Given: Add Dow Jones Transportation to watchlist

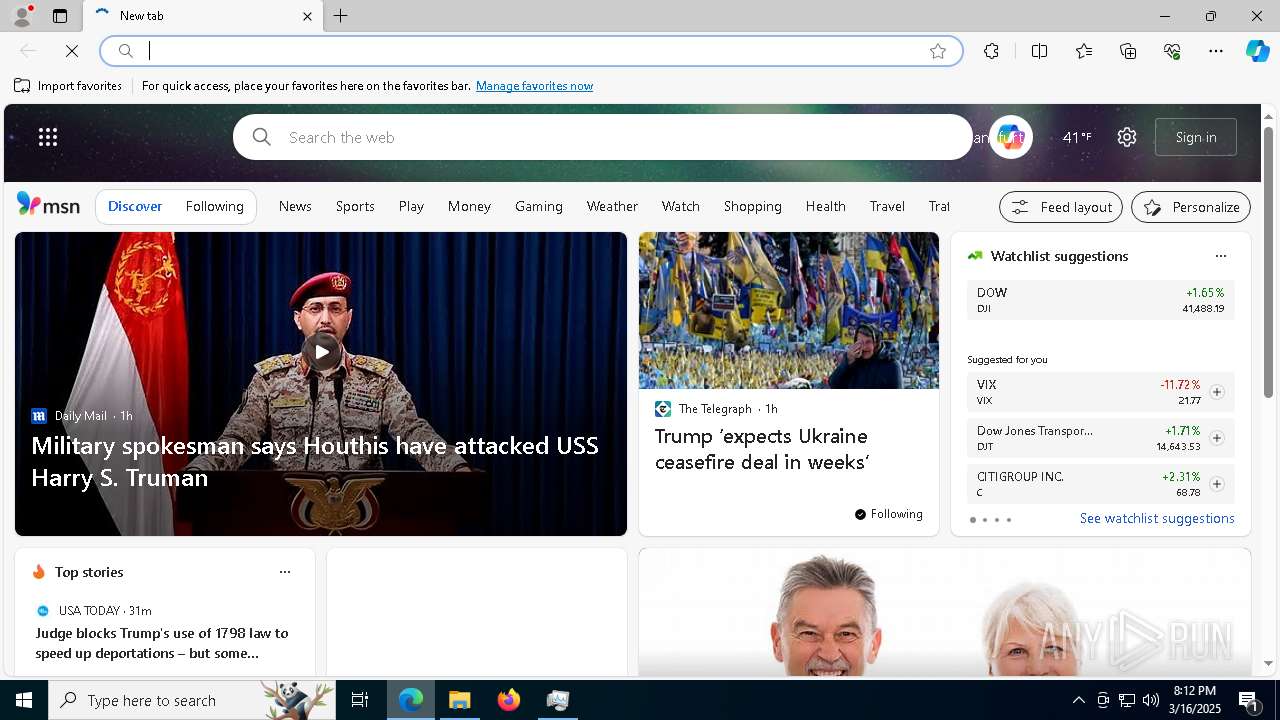Looking at the screenshot, I should pyautogui.click(x=1216, y=438).
